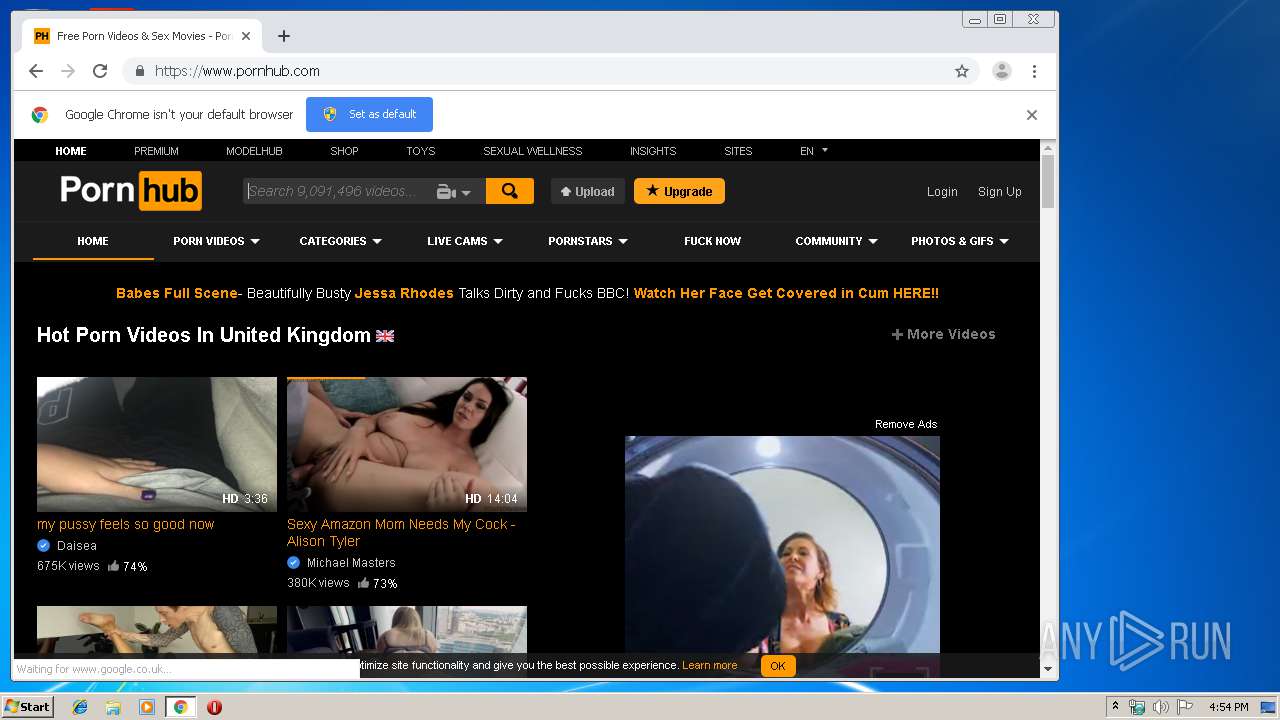Screen dimensions: 1280x720
Task: Click the red round taskbar icon
Action: [x=214, y=707]
